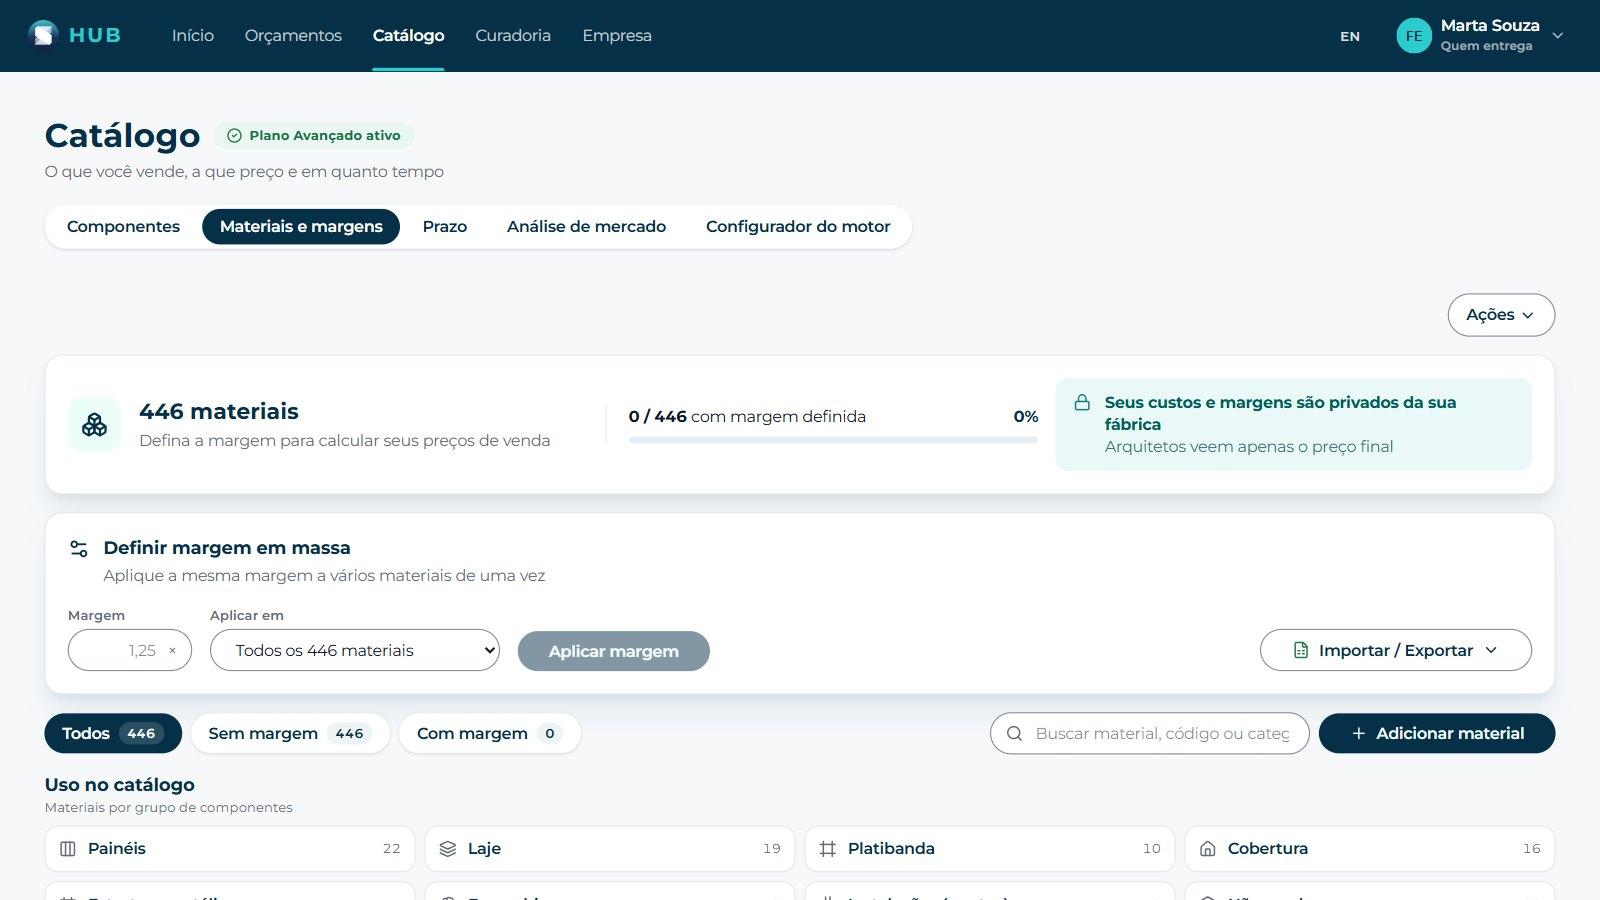
Task: Click the margin definition progress bar
Action: coord(833,440)
